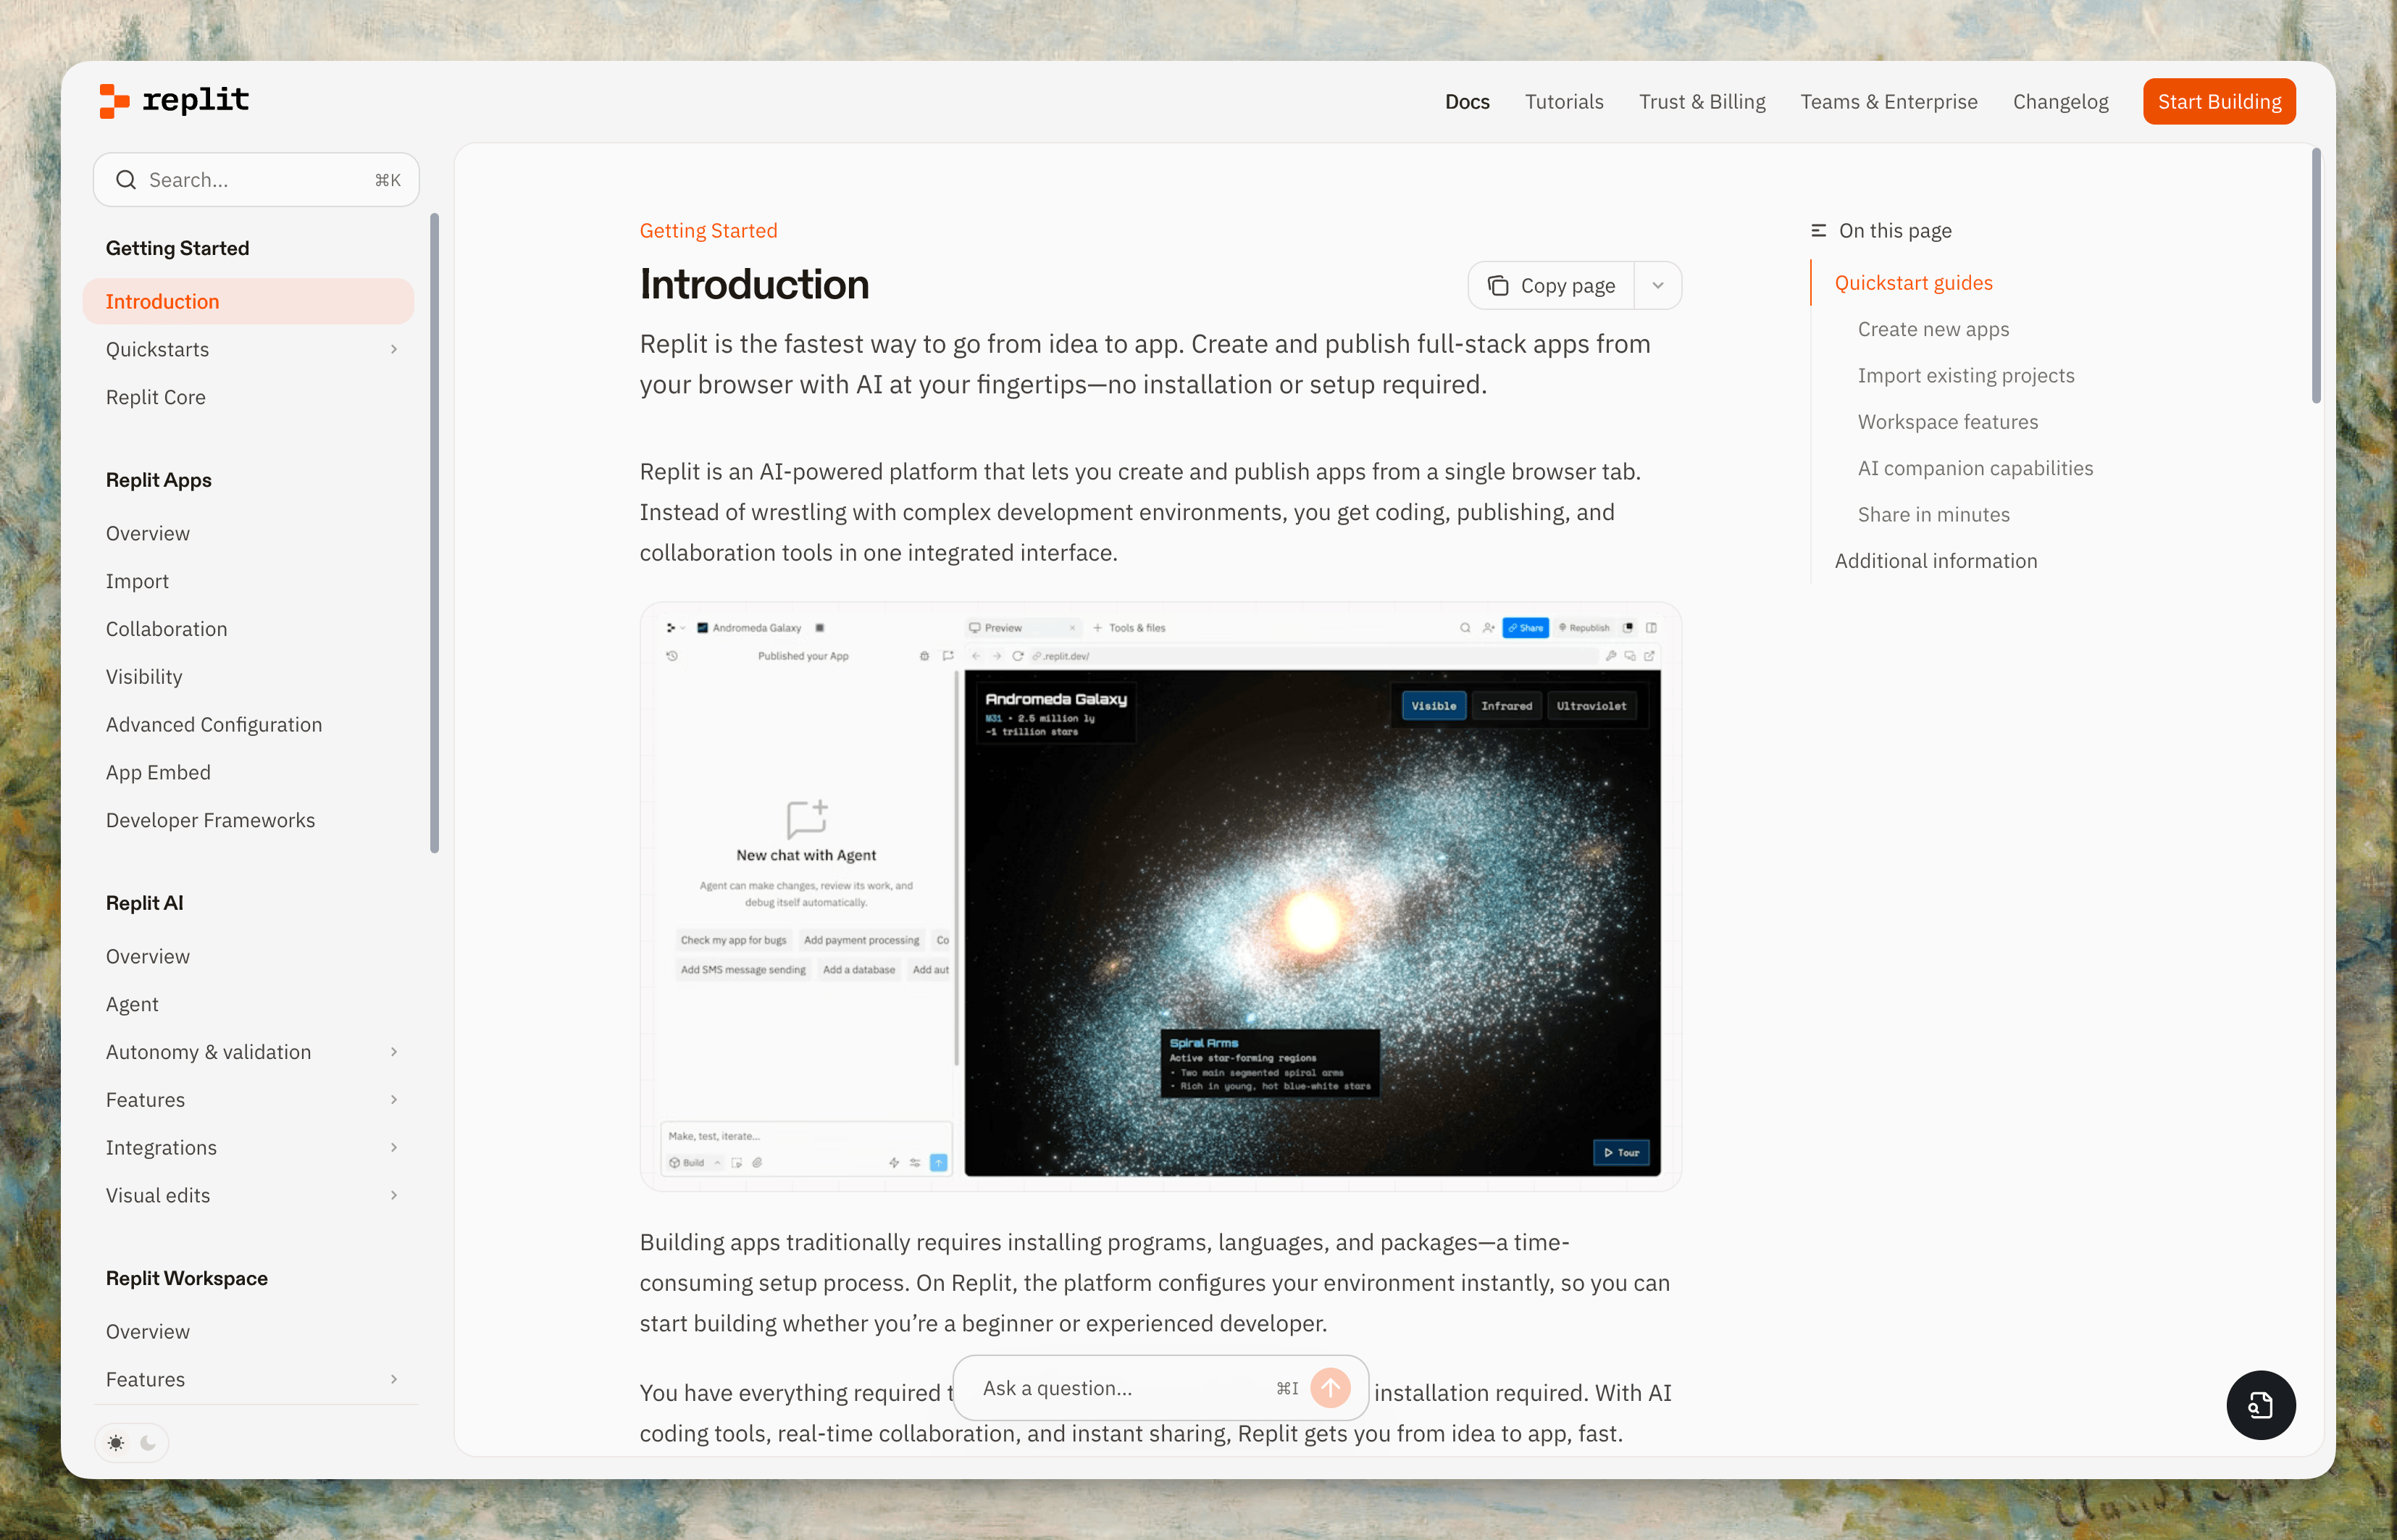Click the Replit logo icon
This screenshot has width=2397, height=1540.
[114, 101]
